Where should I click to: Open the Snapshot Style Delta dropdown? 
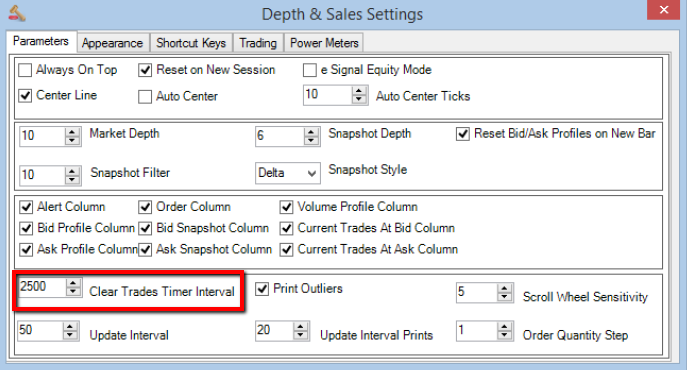pos(287,173)
